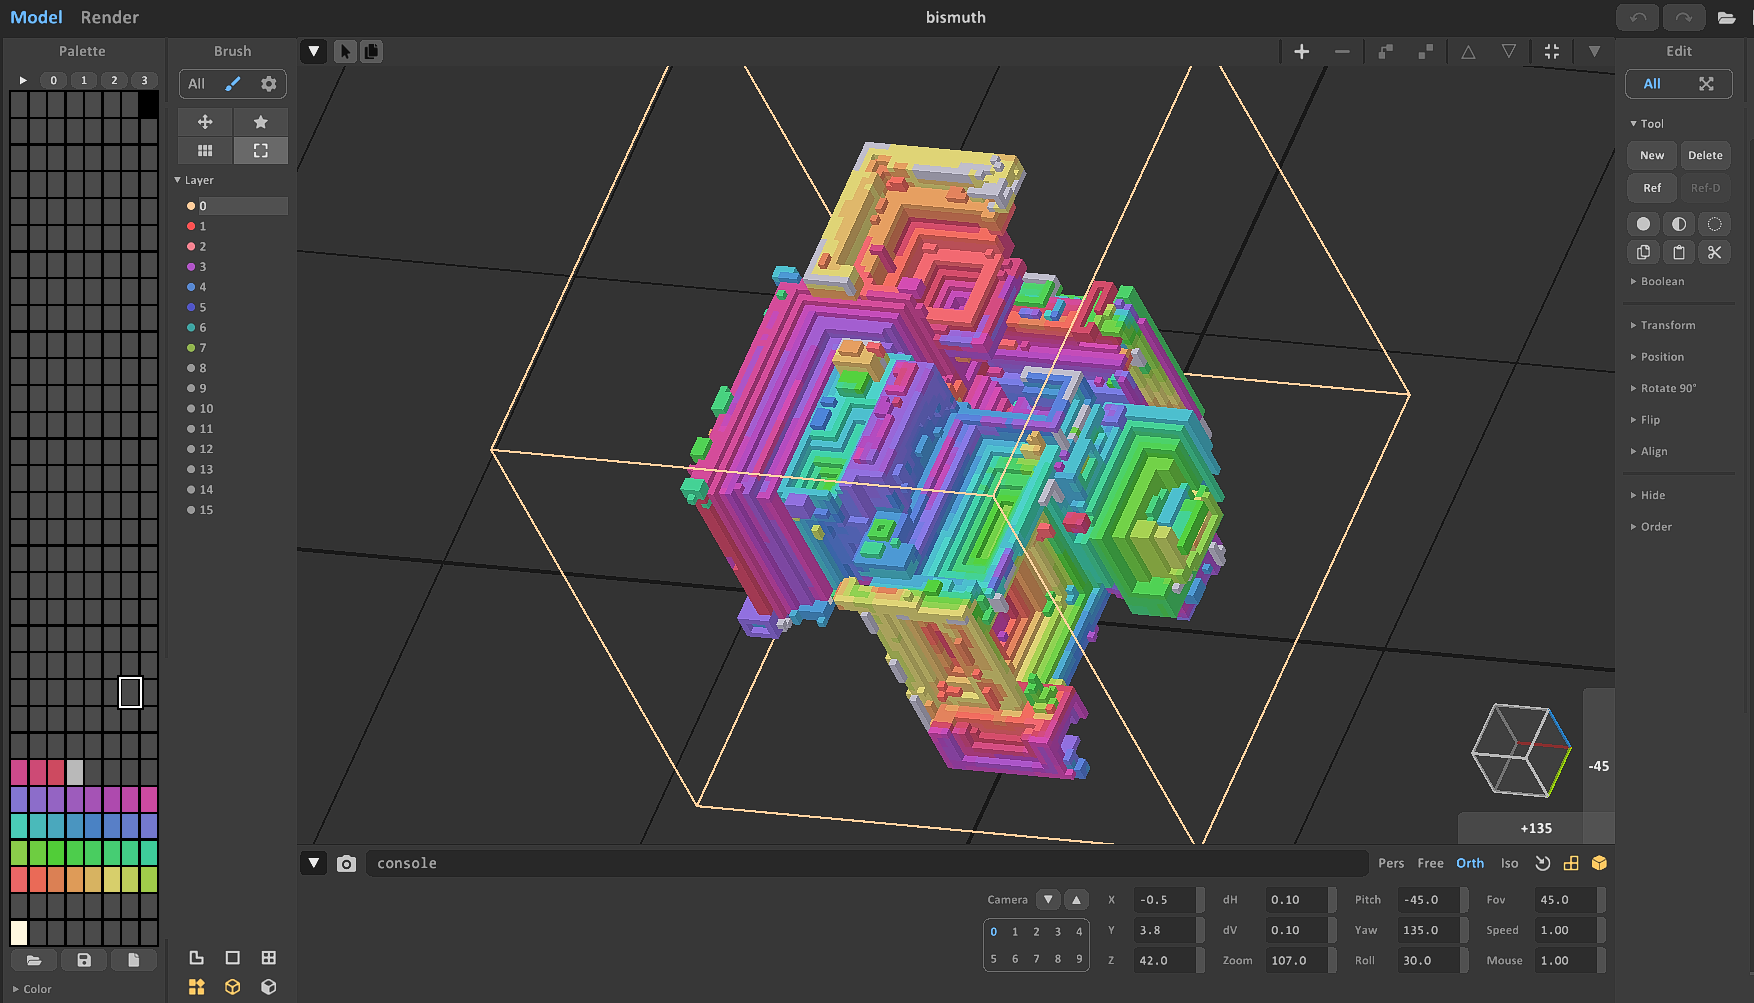Image resolution: width=1754 pixels, height=1003 pixels.
Task: Click the reset camera rotation icon
Action: tap(1543, 863)
